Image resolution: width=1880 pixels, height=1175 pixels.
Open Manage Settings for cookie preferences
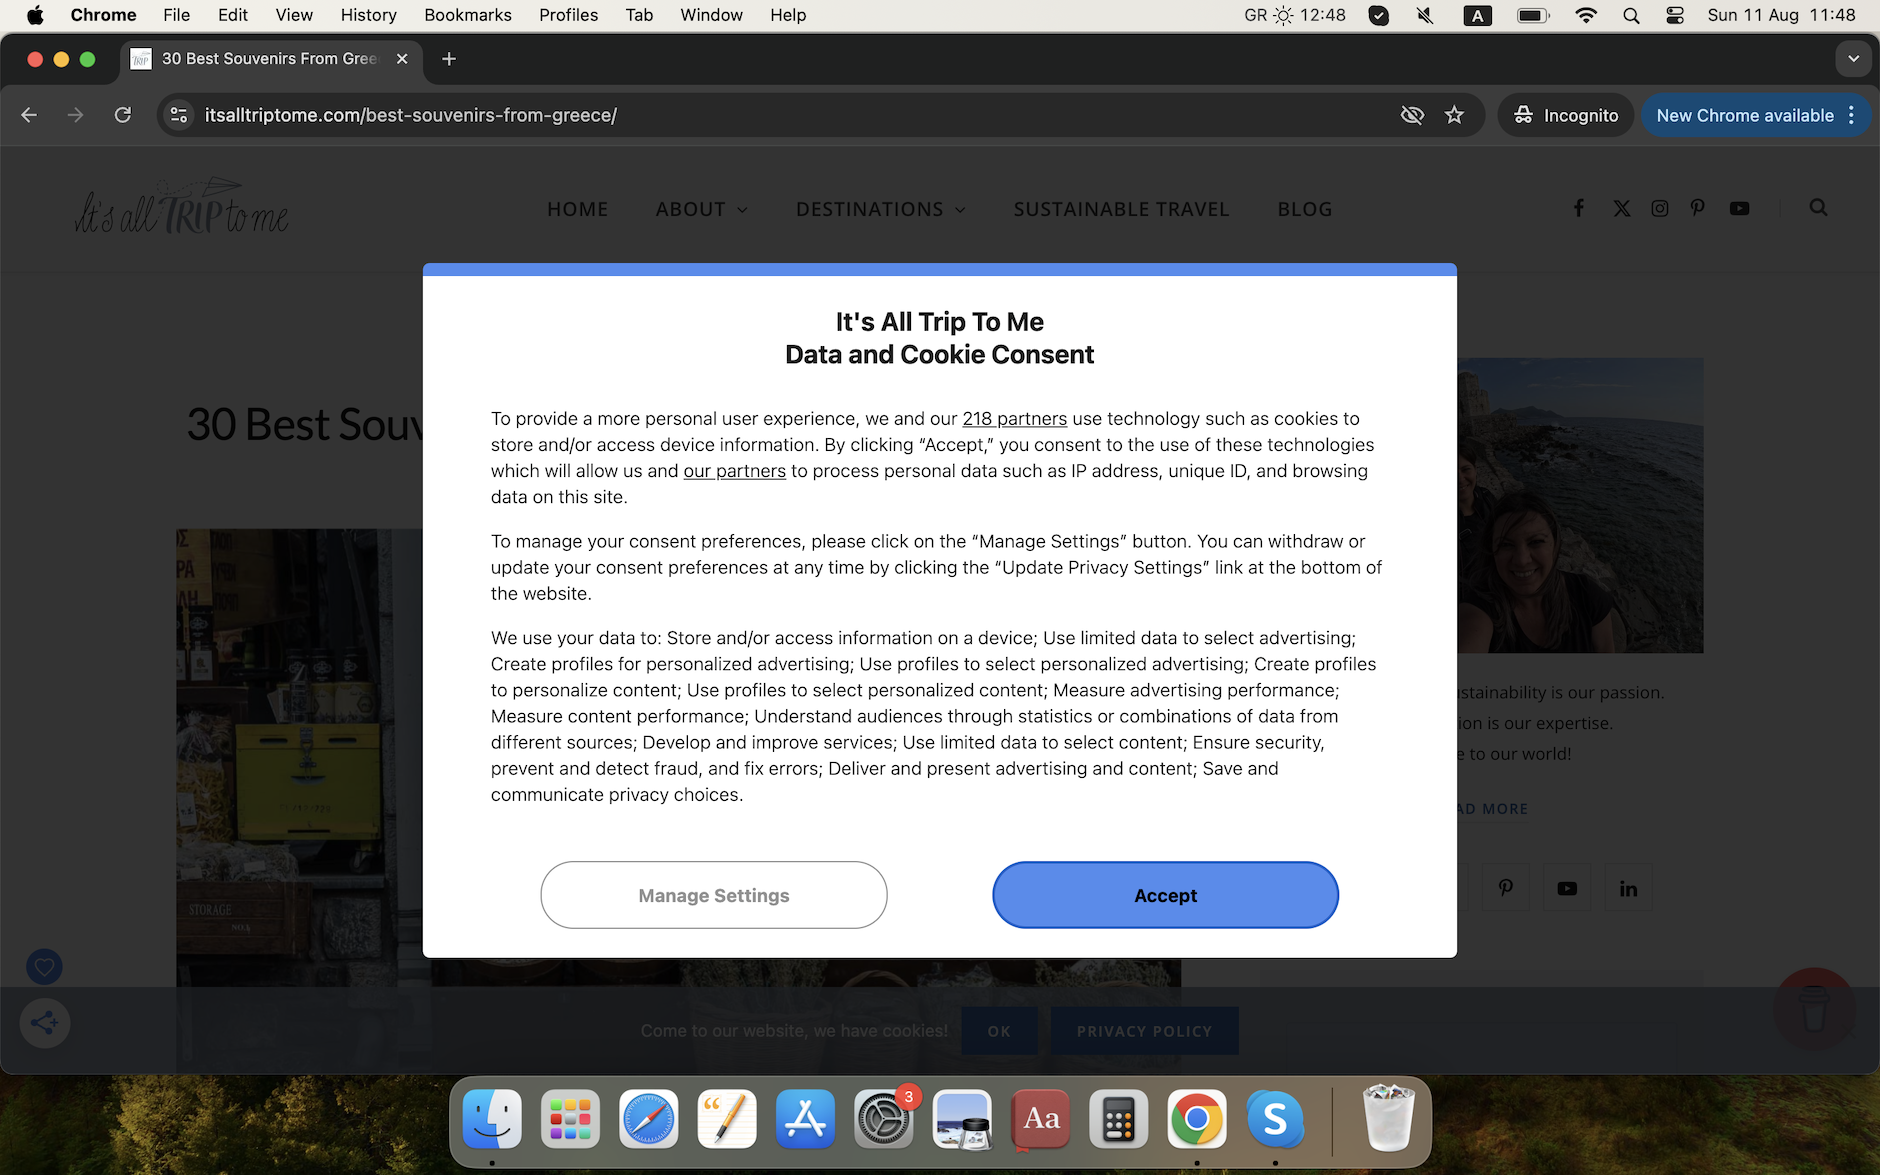coord(713,895)
